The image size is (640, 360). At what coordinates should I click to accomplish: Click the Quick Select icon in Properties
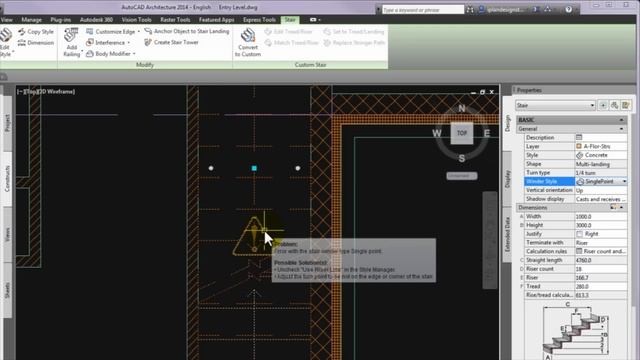coord(625,105)
